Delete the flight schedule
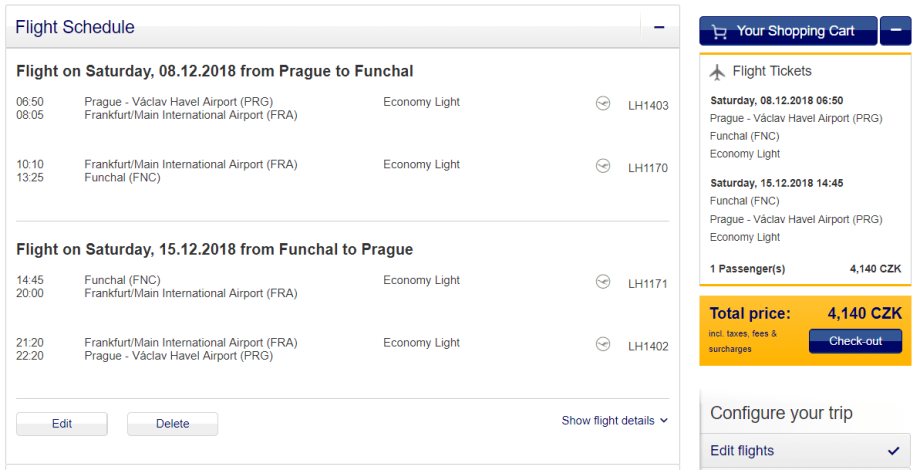The image size is (920, 470). click(x=172, y=424)
